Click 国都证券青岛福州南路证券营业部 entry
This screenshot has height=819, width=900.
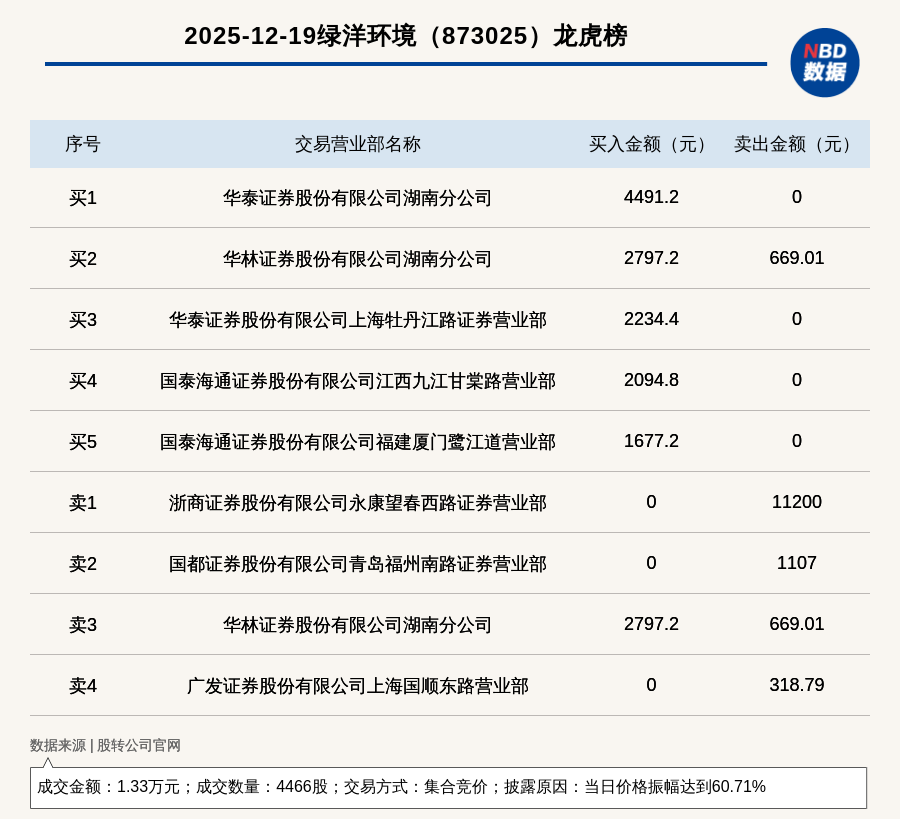coord(357,564)
